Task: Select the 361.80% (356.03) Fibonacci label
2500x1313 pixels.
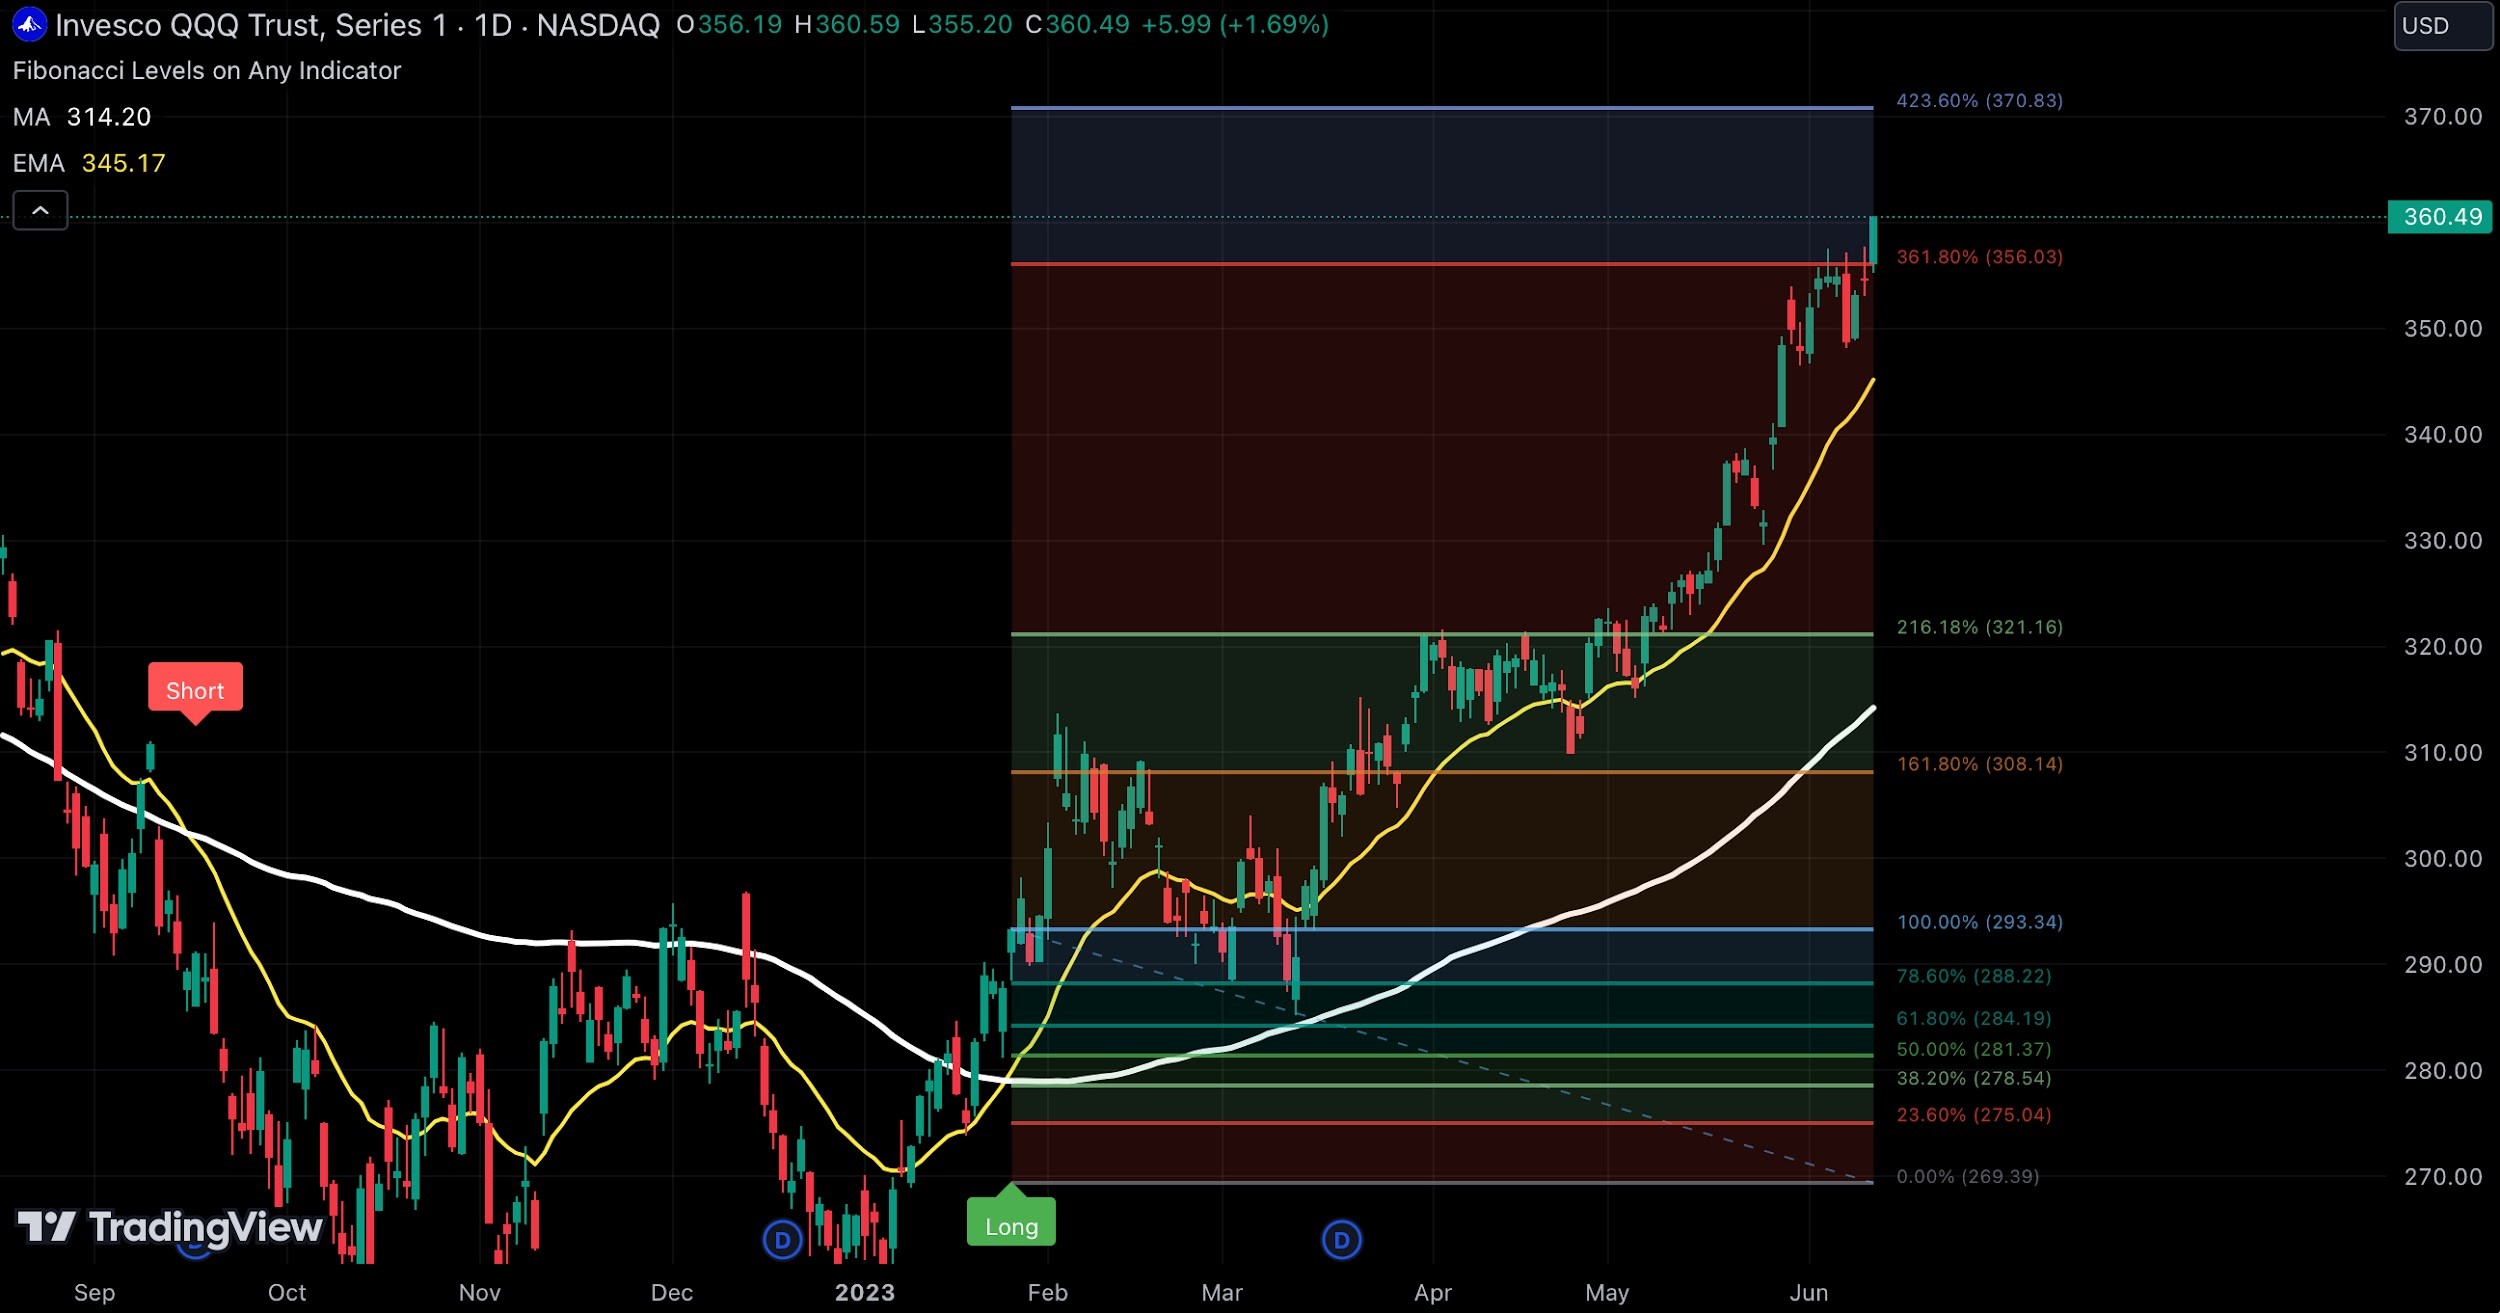Action: [1978, 257]
